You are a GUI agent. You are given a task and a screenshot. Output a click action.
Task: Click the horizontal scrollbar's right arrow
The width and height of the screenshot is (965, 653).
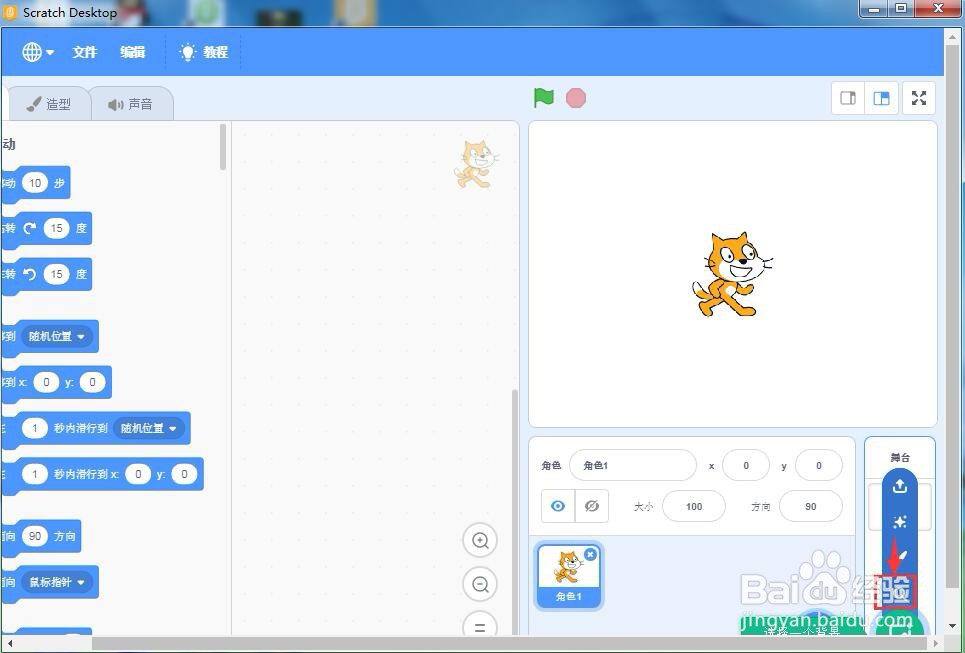click(937, 643)
